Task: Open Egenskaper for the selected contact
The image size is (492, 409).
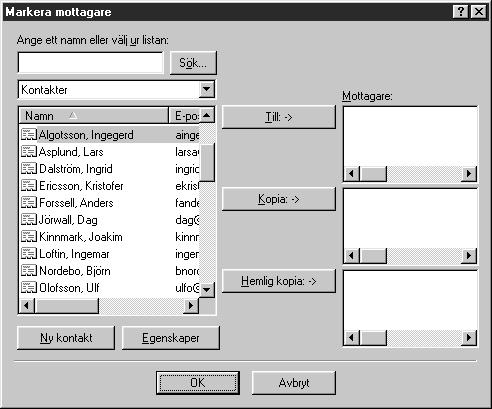Action: click(x=171, y=338)
